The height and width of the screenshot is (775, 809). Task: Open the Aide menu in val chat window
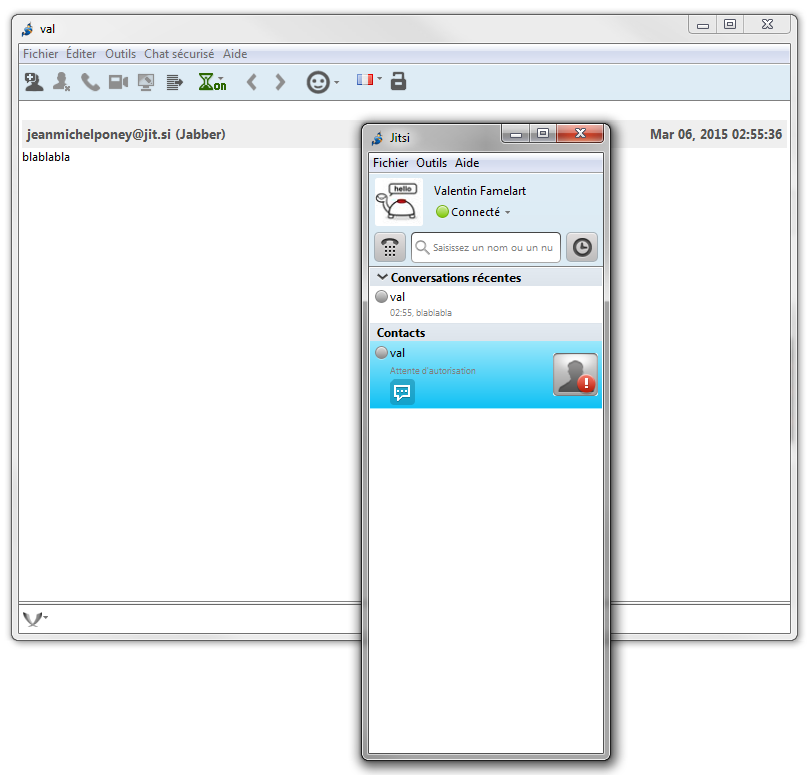point(235,54)
